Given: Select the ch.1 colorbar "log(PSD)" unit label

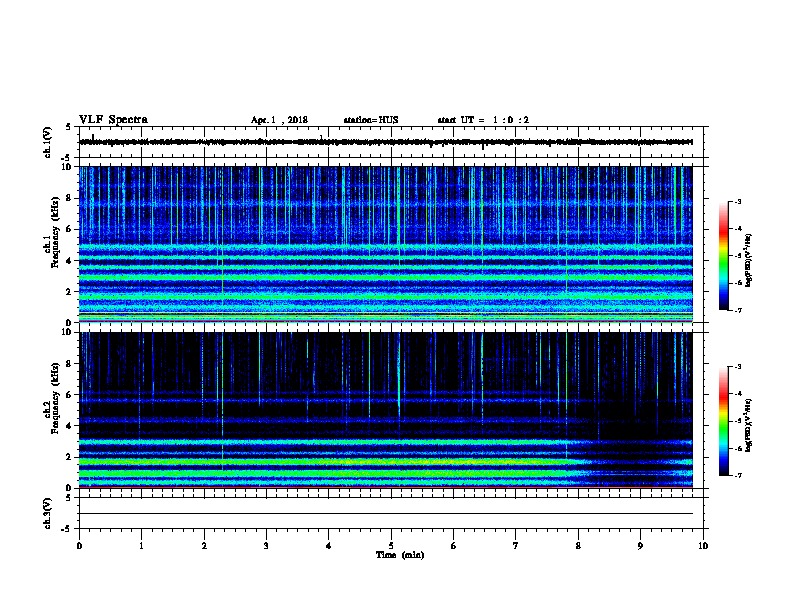Looking at the screenshot, I should tap(748, 260).
